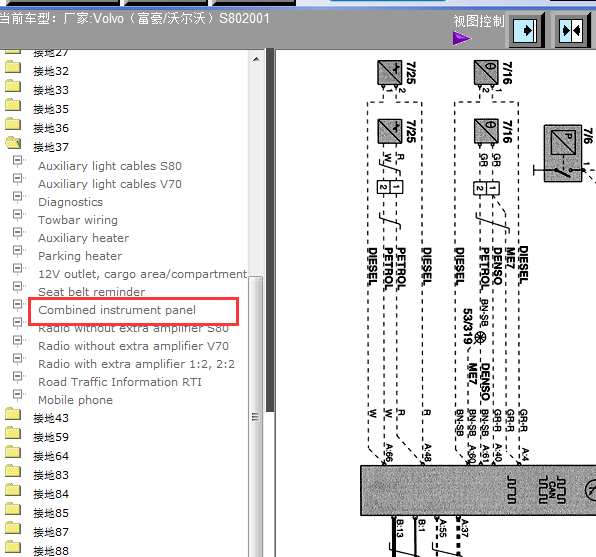Viewport: 596px width, 557px height.
Task: Open the Diagnostics diagram
Action: coord(71,202)
